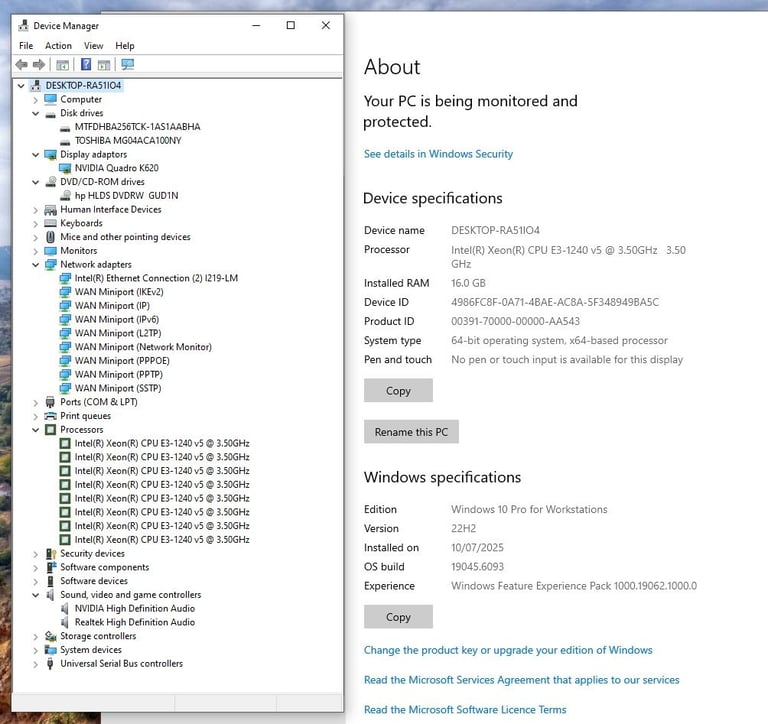The image size is (768, 724).
Task: Expand the Storage controllers category chevron
Action: click(35, 637)
